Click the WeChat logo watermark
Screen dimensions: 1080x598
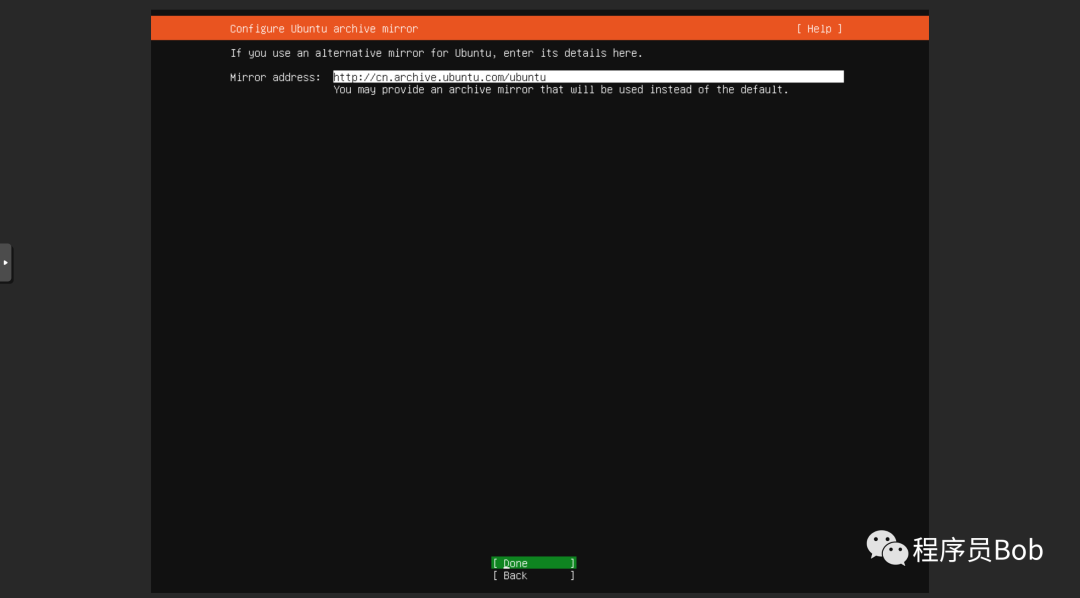[x=886, y=548]
